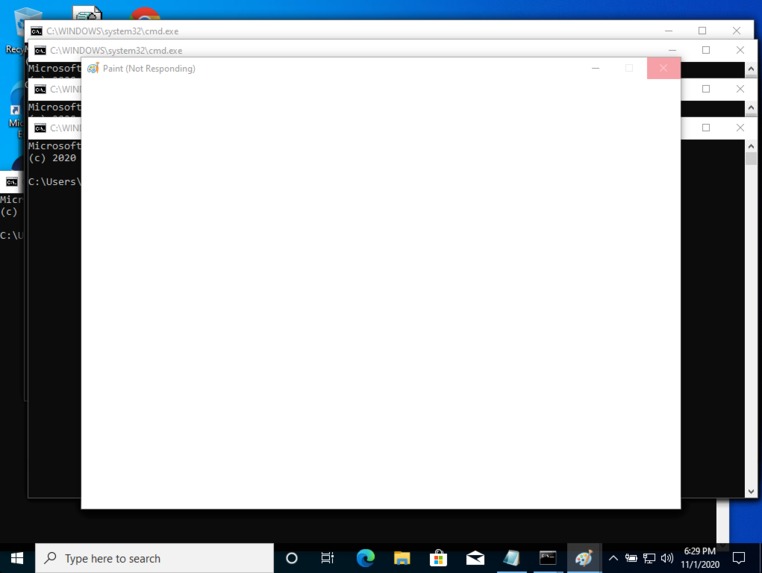Viewport: 762px width, 573px height.
Task: Click the 'C:\Users\' prompt in cmd window
Action: pyautogui.click(x=54, y=182)
